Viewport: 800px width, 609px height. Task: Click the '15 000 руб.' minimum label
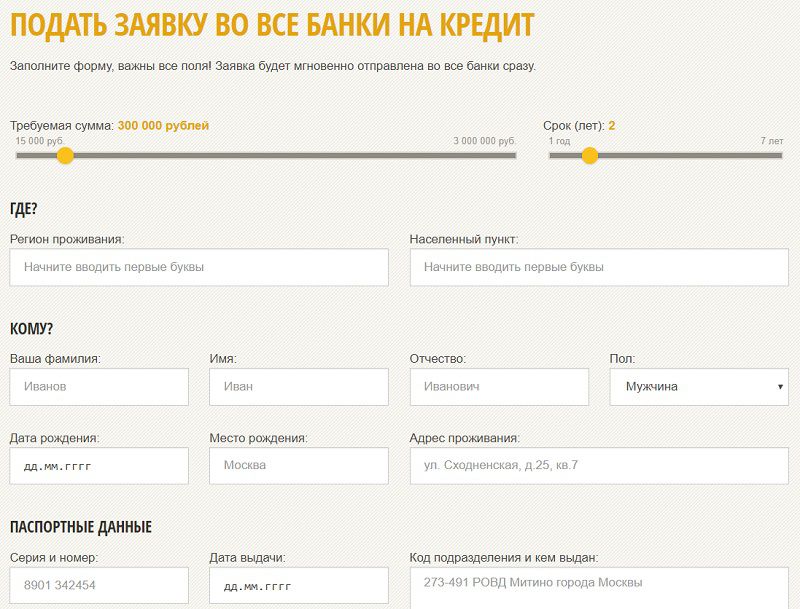click(40, 141)
